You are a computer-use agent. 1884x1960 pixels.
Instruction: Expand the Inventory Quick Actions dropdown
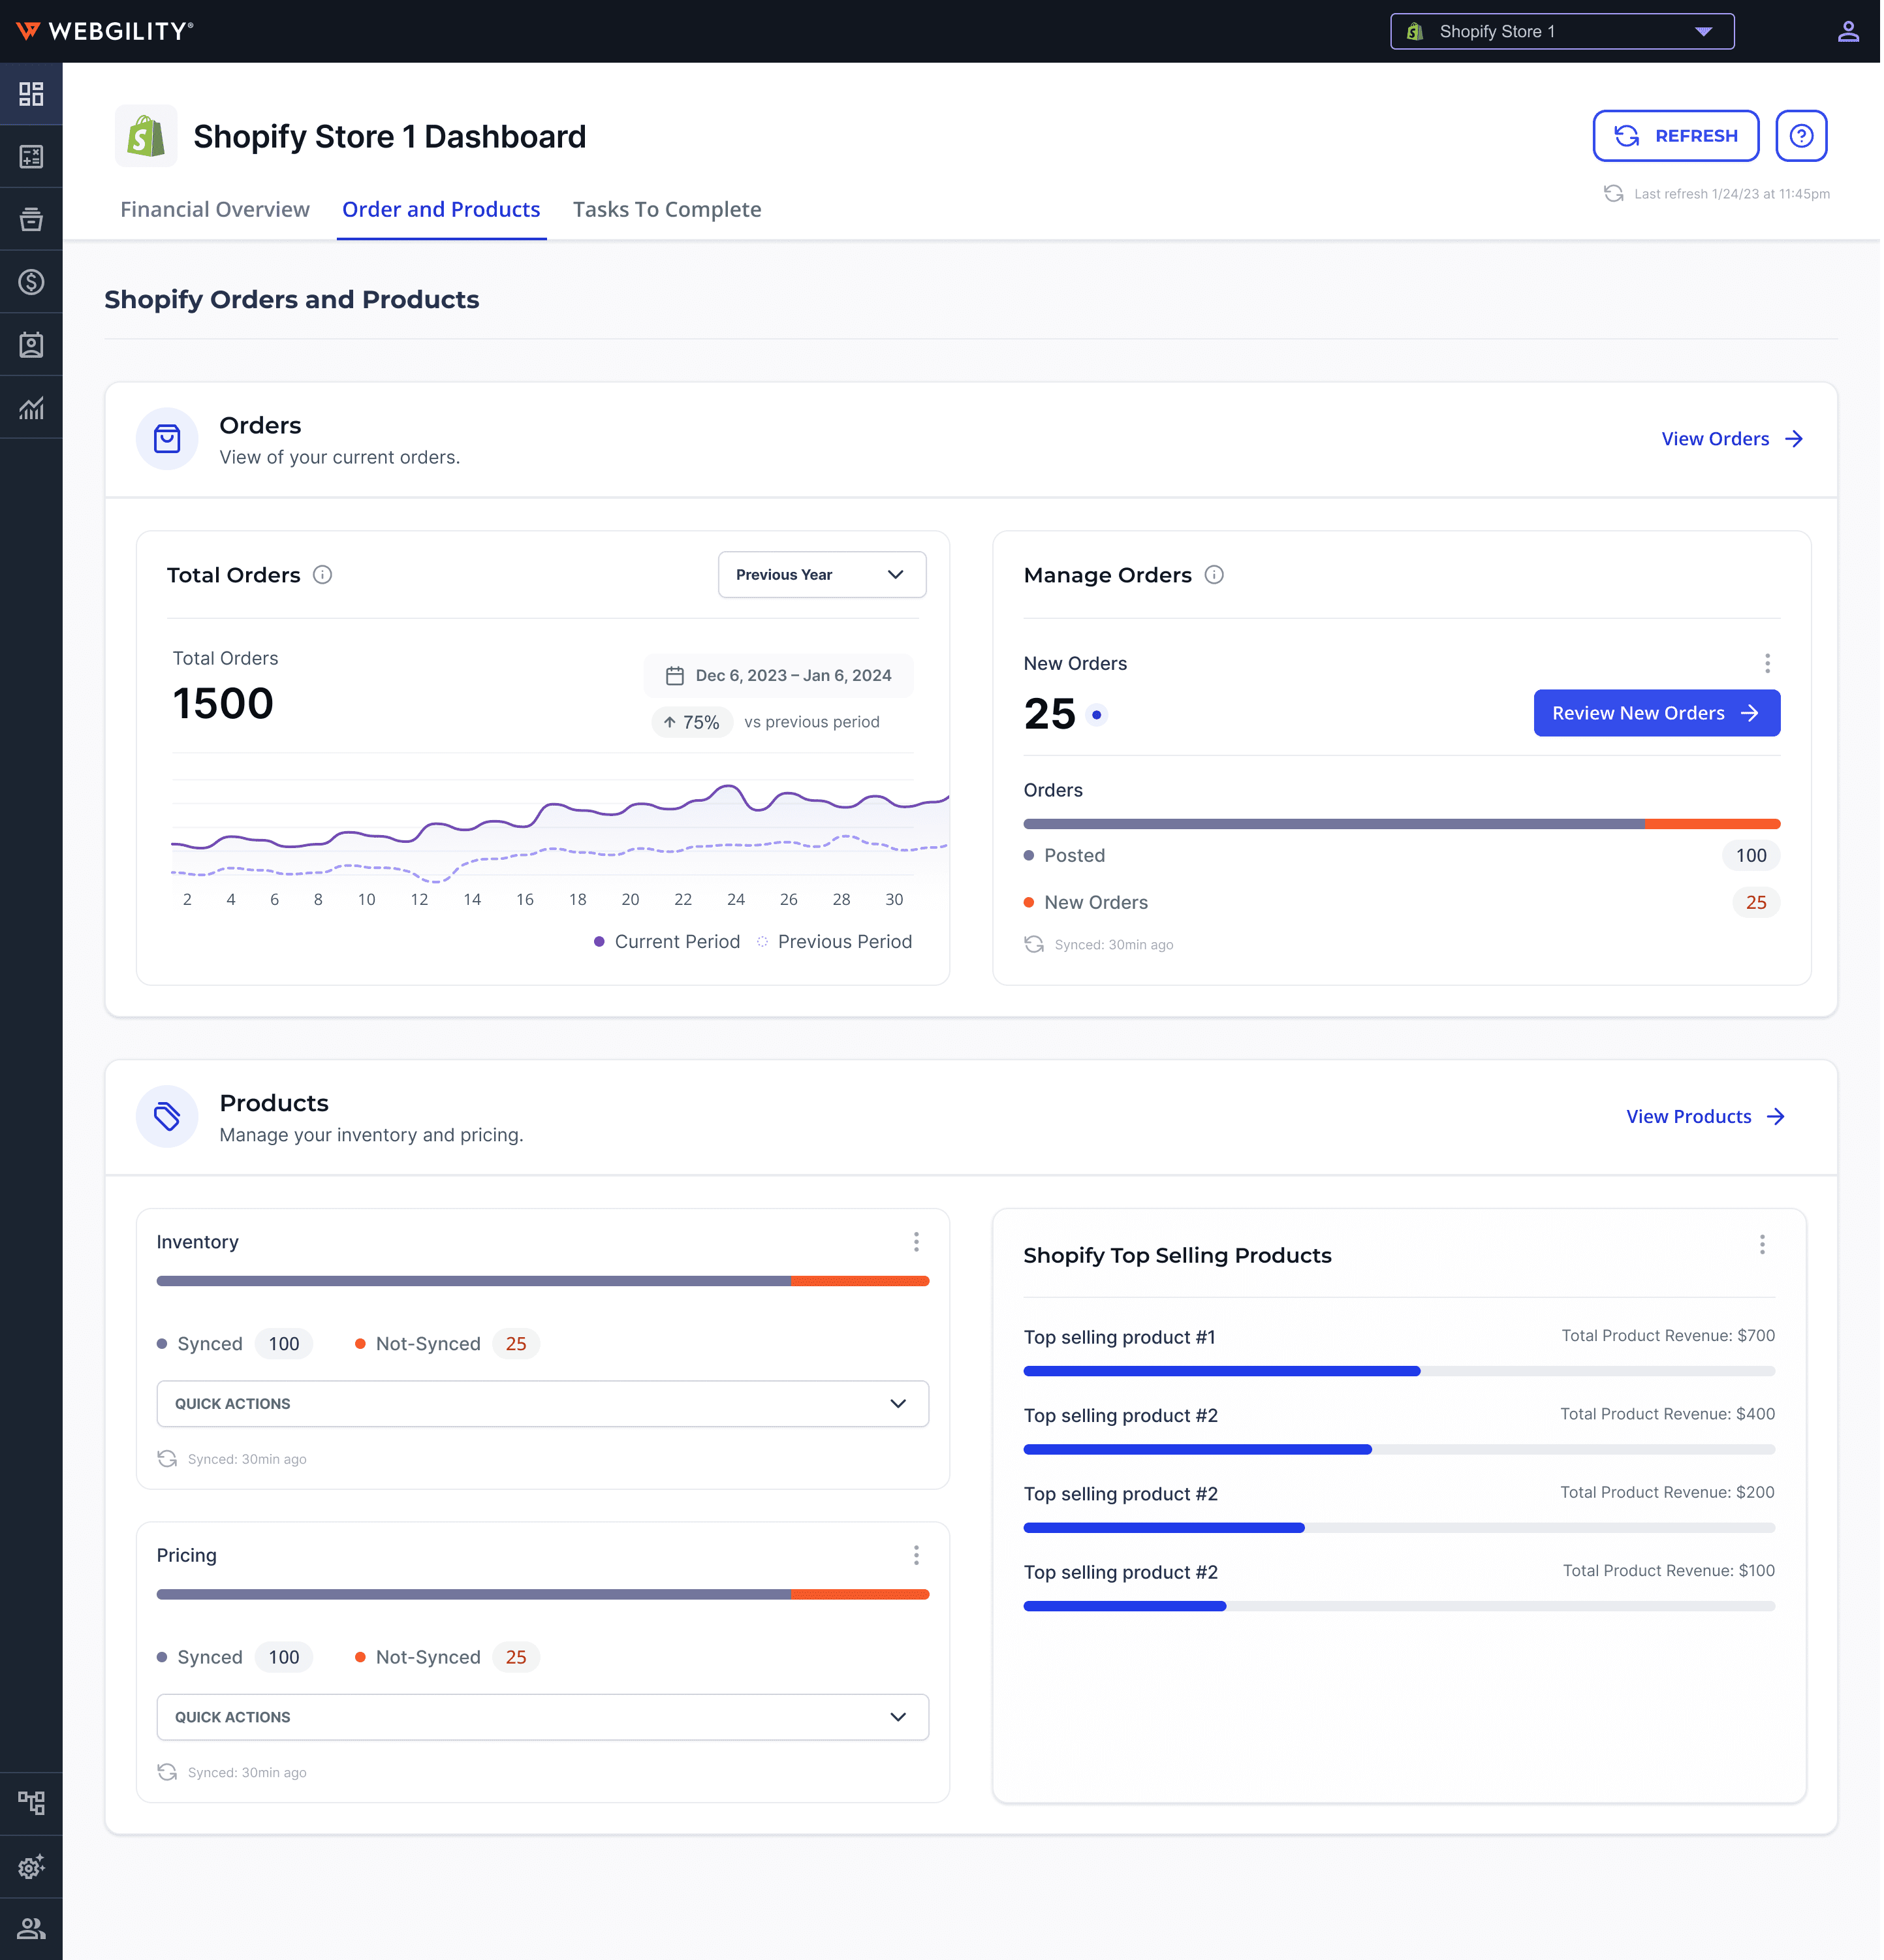542,1404
